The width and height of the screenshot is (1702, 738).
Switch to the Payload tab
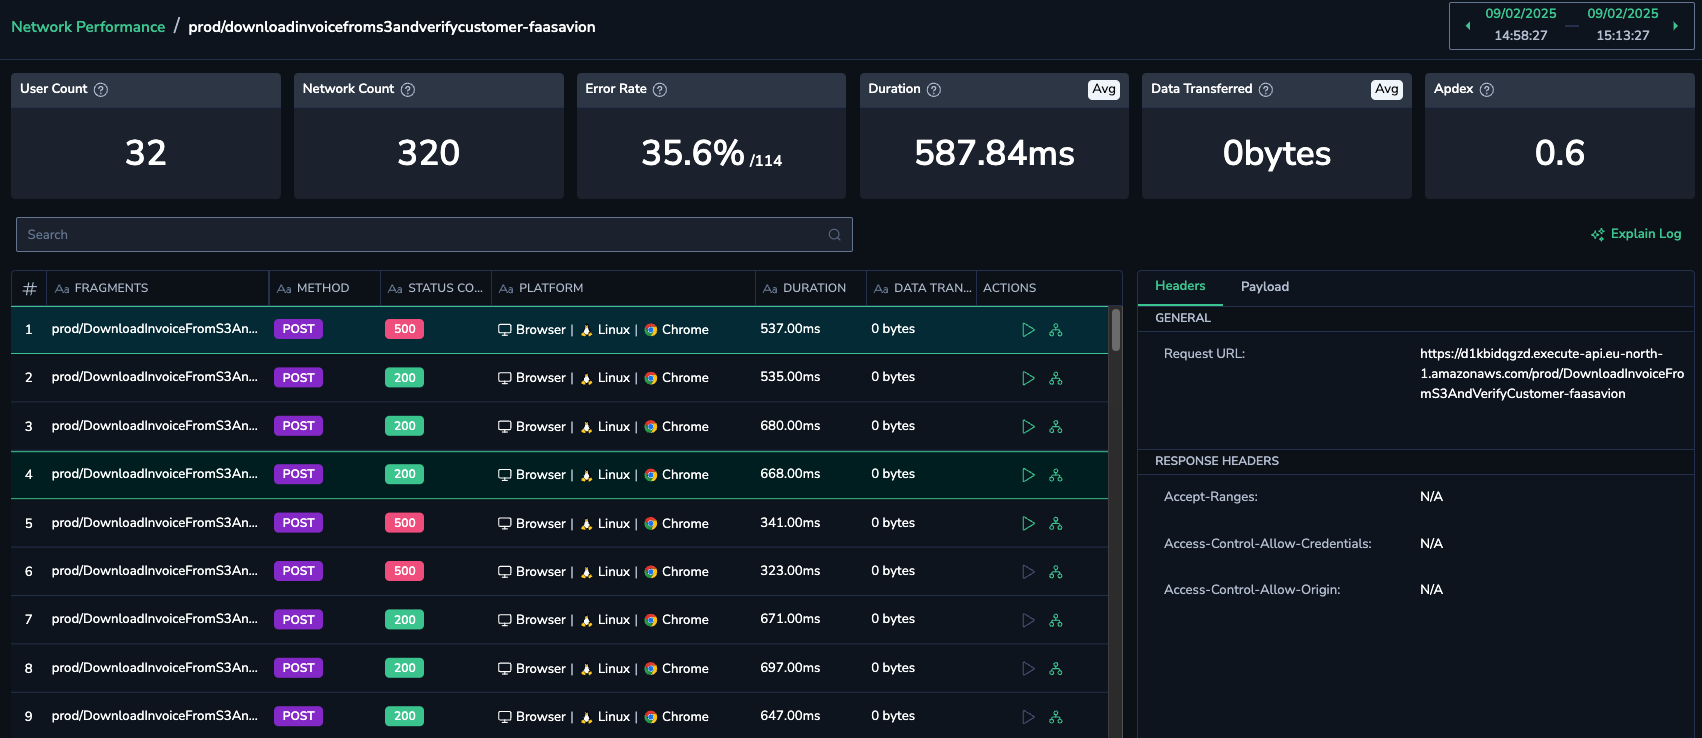click(1264, 287)
